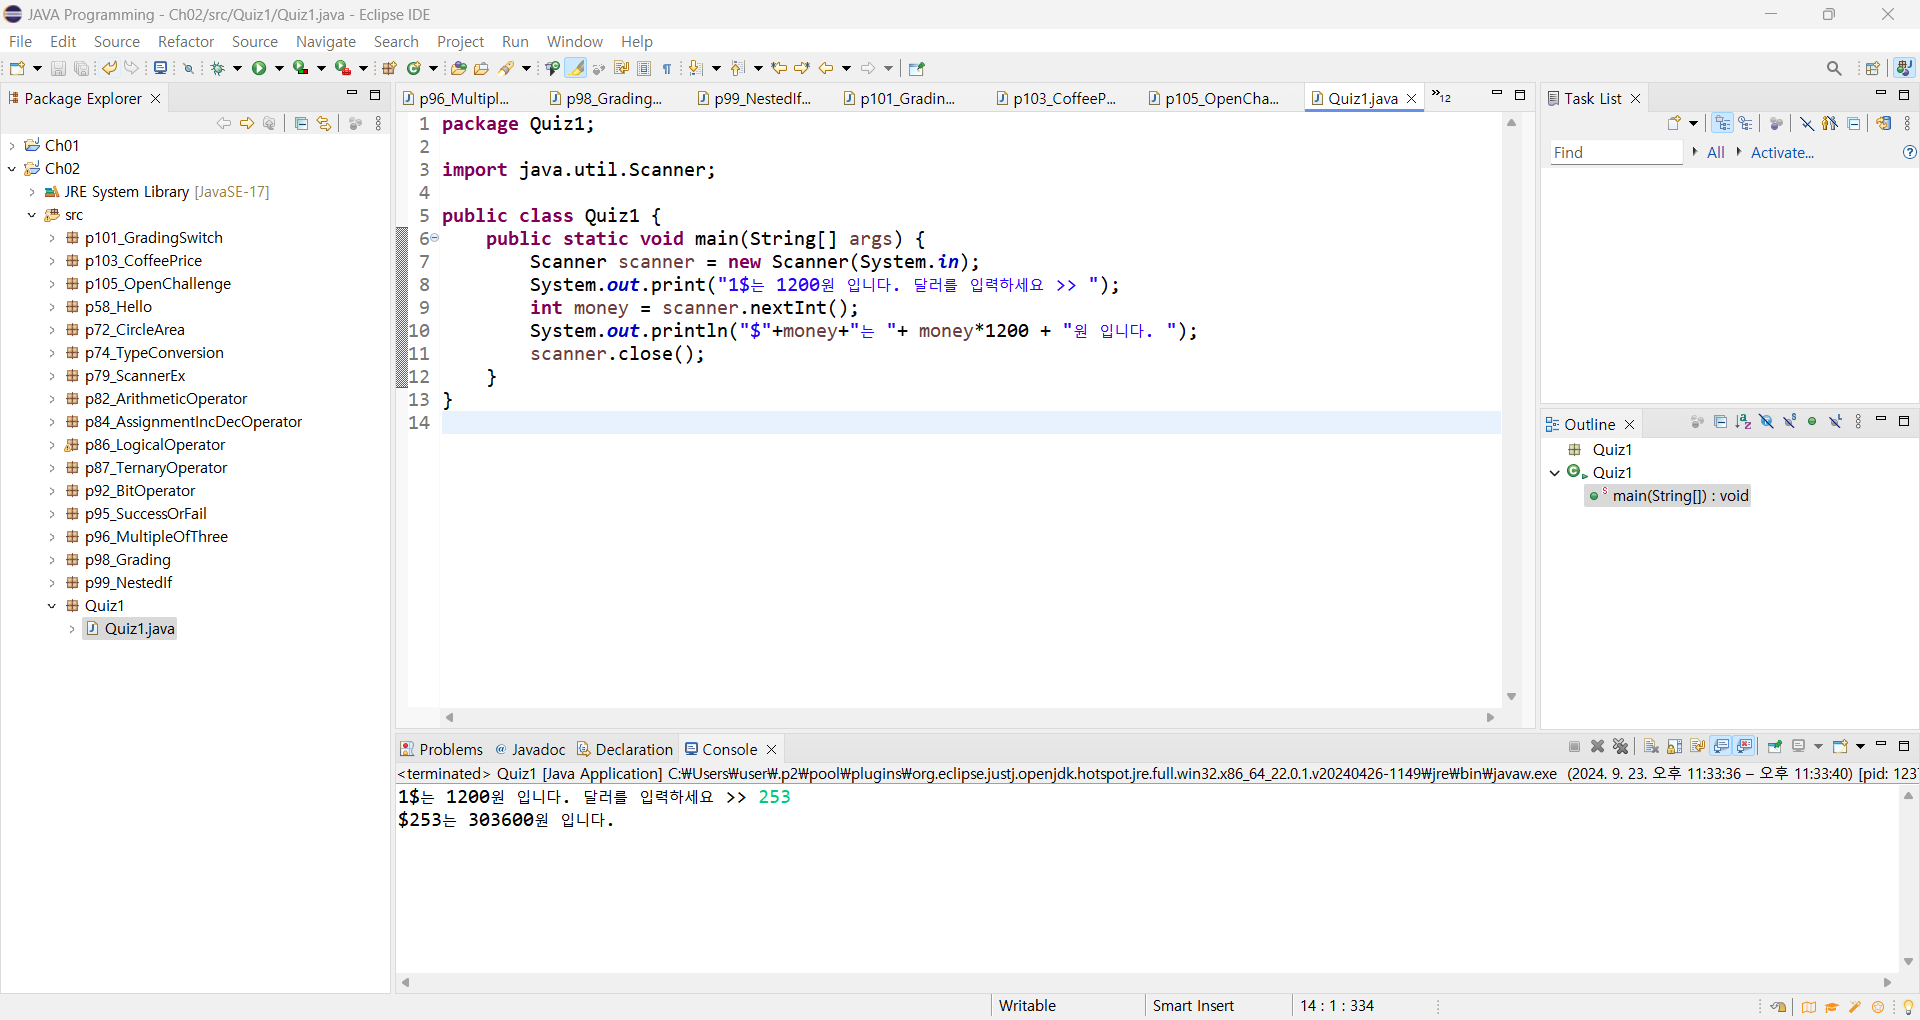This screenshot has width=1920, height=1020.
Task: Click the Save All toolbar icon
Action: 82,68
